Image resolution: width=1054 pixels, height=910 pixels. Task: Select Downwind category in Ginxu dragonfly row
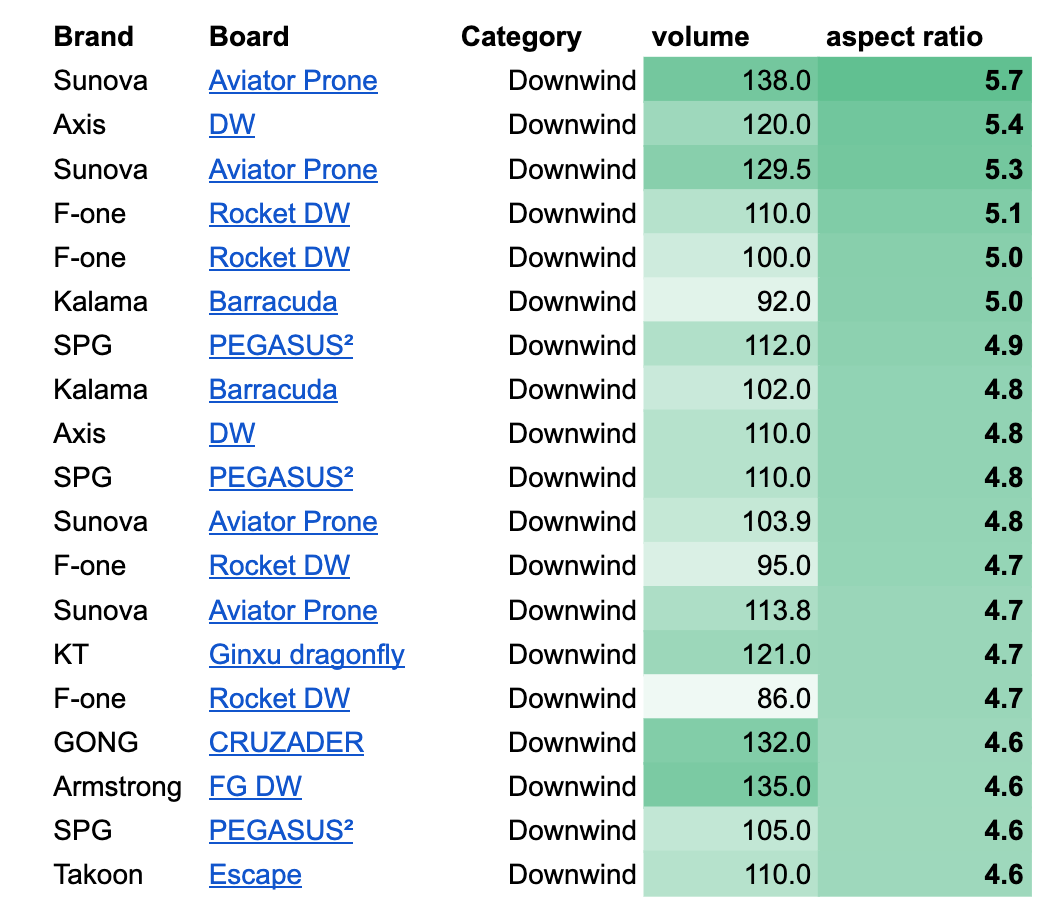(x=572, y=654)
